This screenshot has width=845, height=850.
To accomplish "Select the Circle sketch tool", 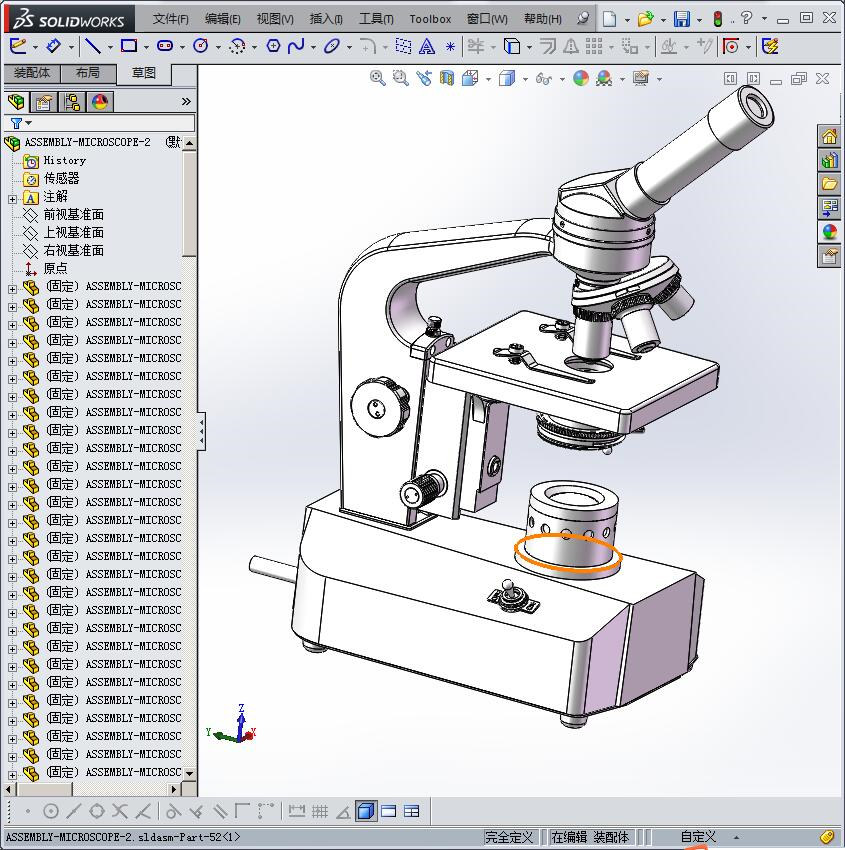I will tap(201, 46).
